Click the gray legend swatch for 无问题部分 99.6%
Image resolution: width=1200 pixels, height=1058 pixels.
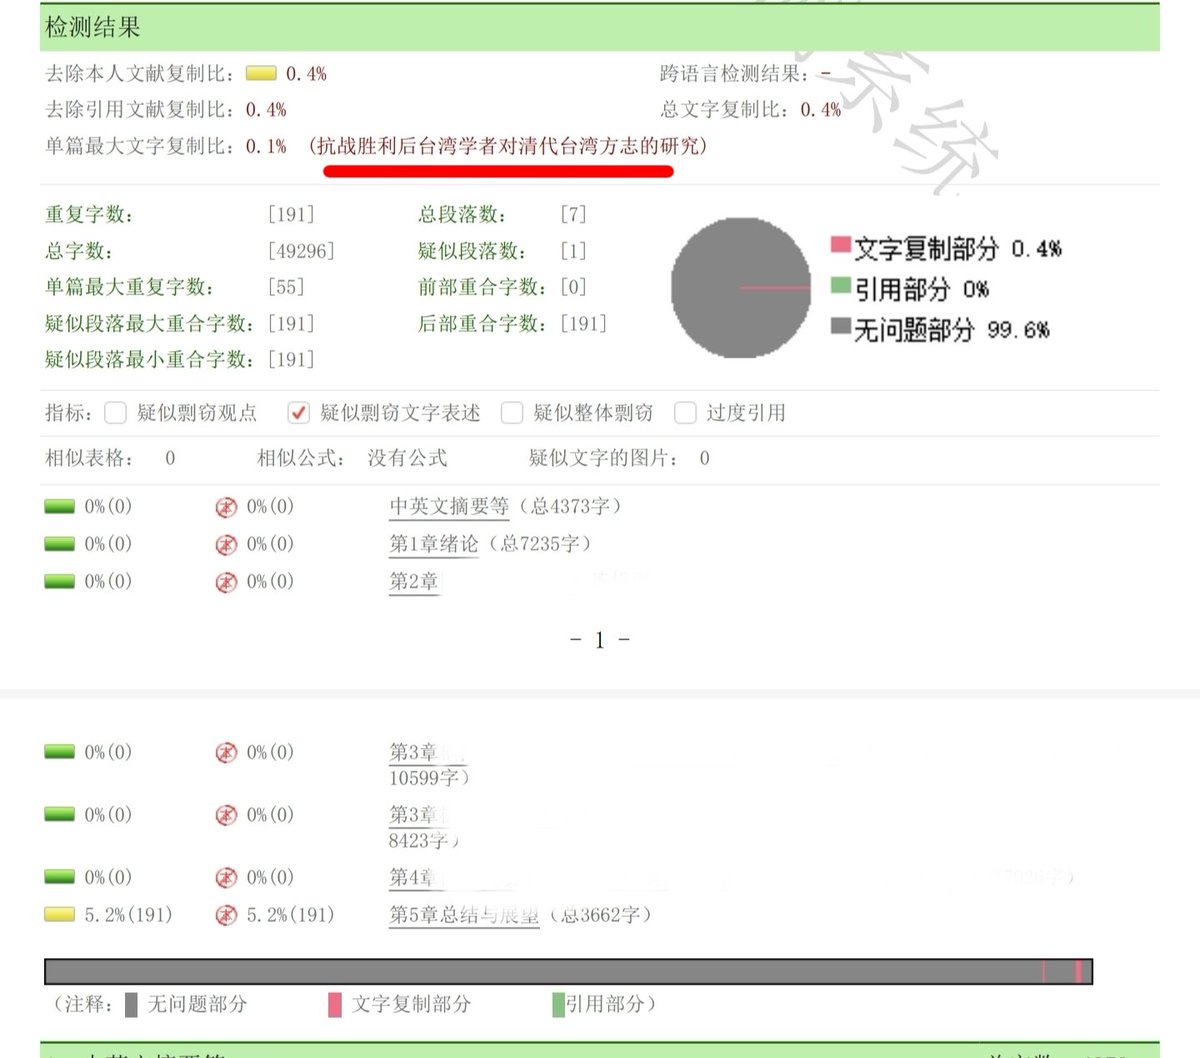coord(841,327)
